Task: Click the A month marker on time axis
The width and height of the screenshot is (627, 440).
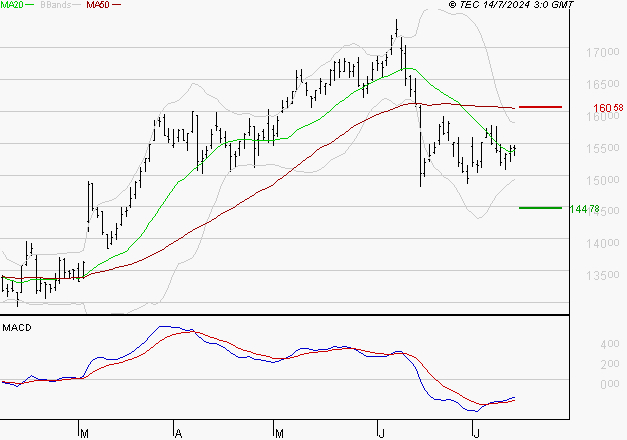Action: pyautogui.click(x=178, y=433)
